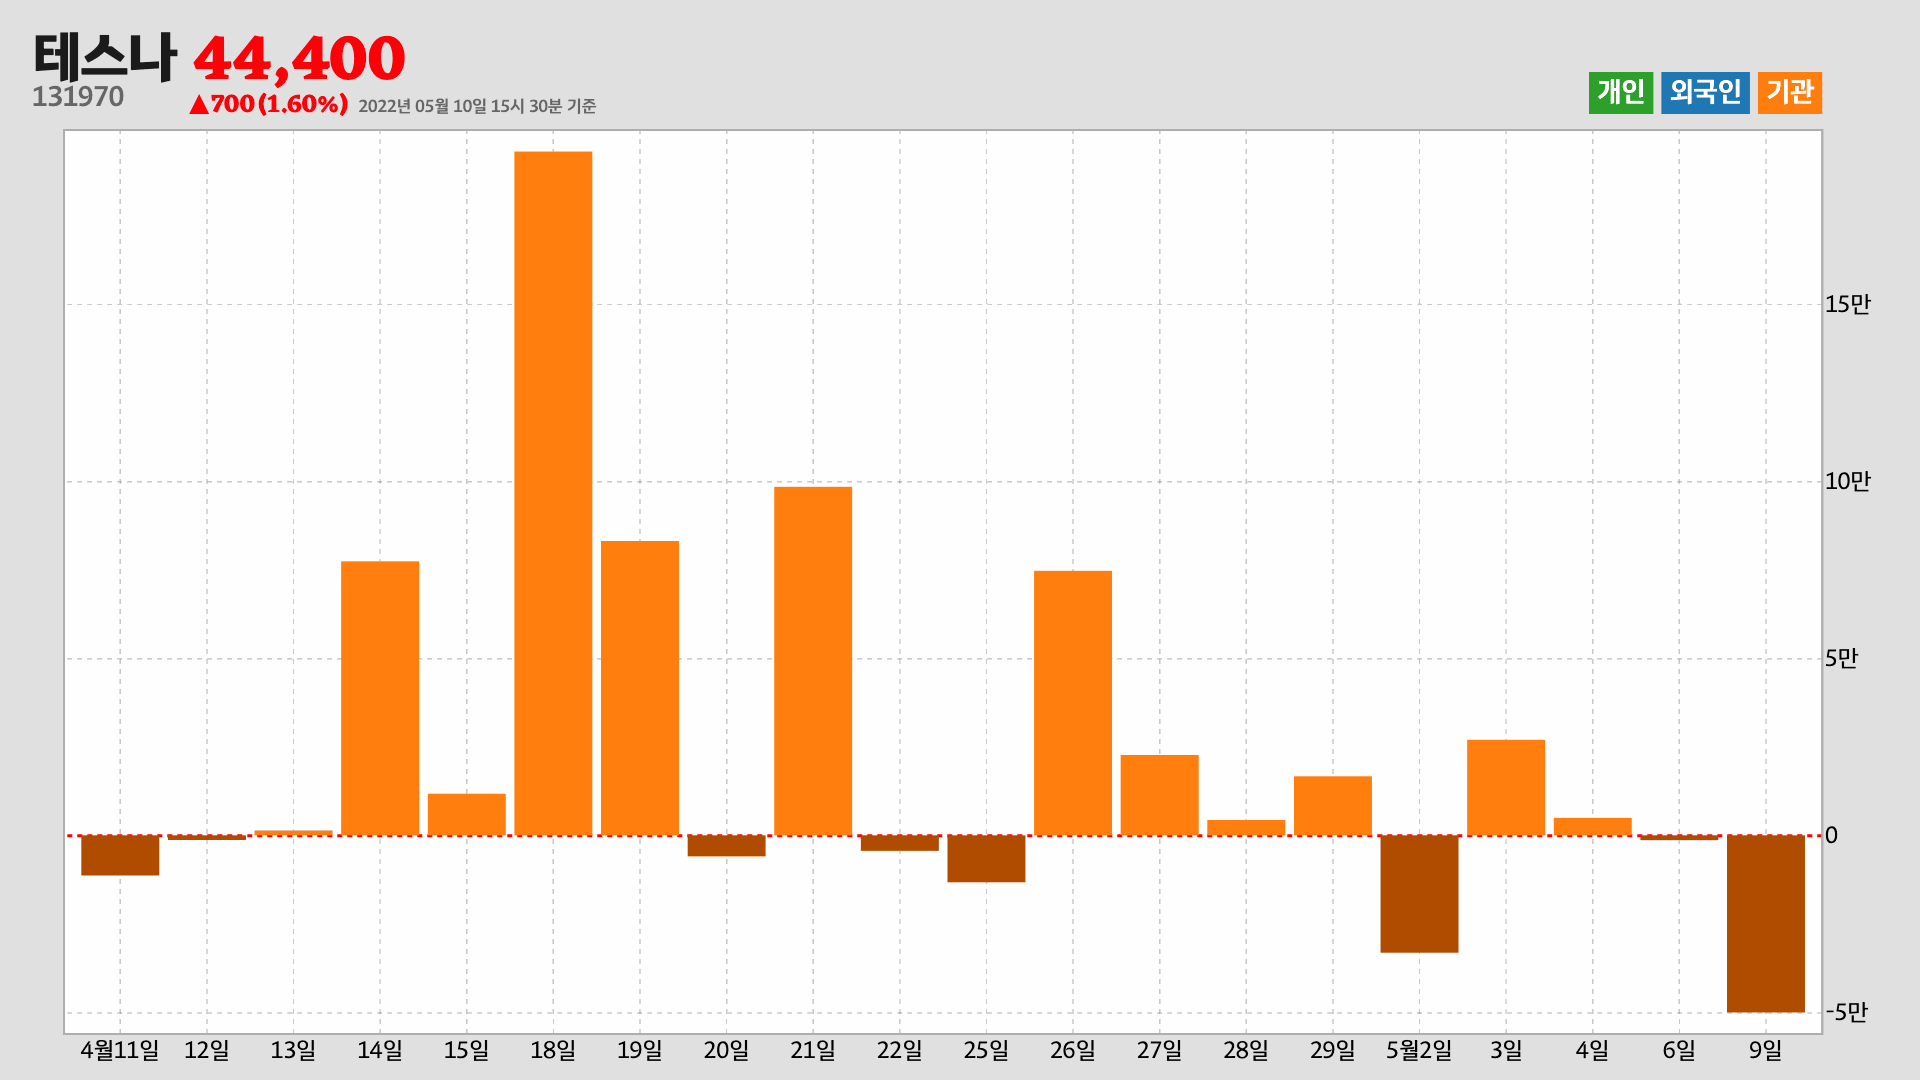Screen dimensions: 1920x1080
Task: Click the 4일 date label
Action: tap(1593, 1050)
